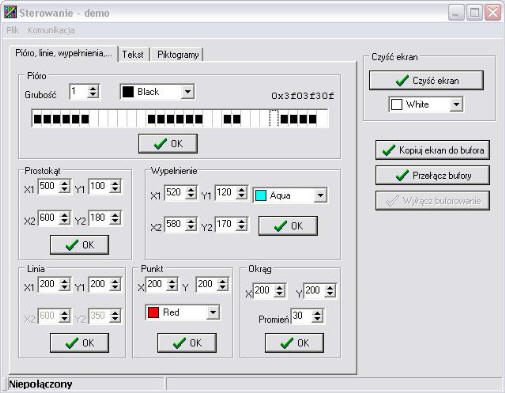The height and width of the screenshot is (393, 505).
Task: Adjust the Grubość spinner arrows
Action: coord(93,91)
